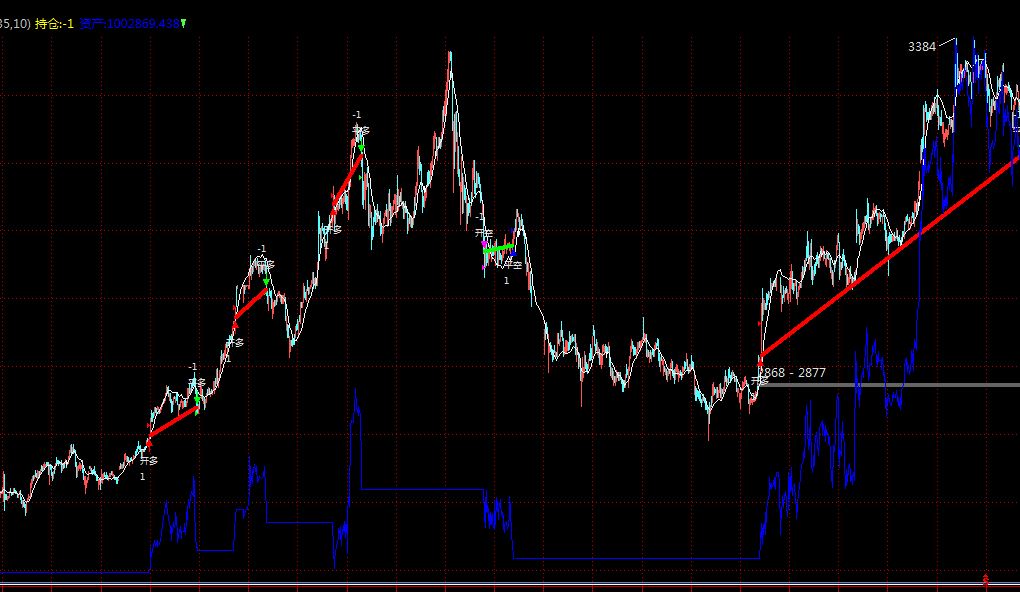Click the green arrow after the 资产 value
Viewport: 1020px width, 592px height.
183,23
